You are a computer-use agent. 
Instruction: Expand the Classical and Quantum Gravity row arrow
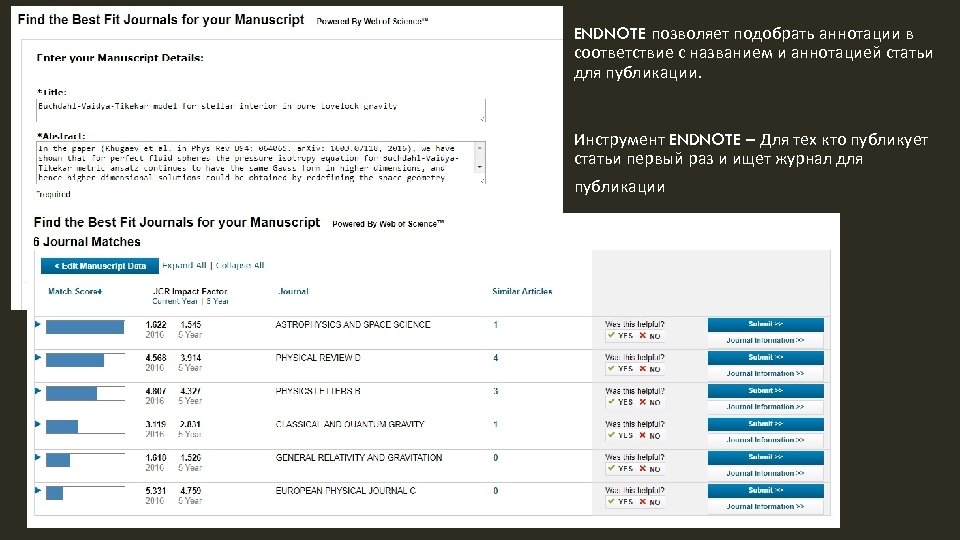coord(38,424)
